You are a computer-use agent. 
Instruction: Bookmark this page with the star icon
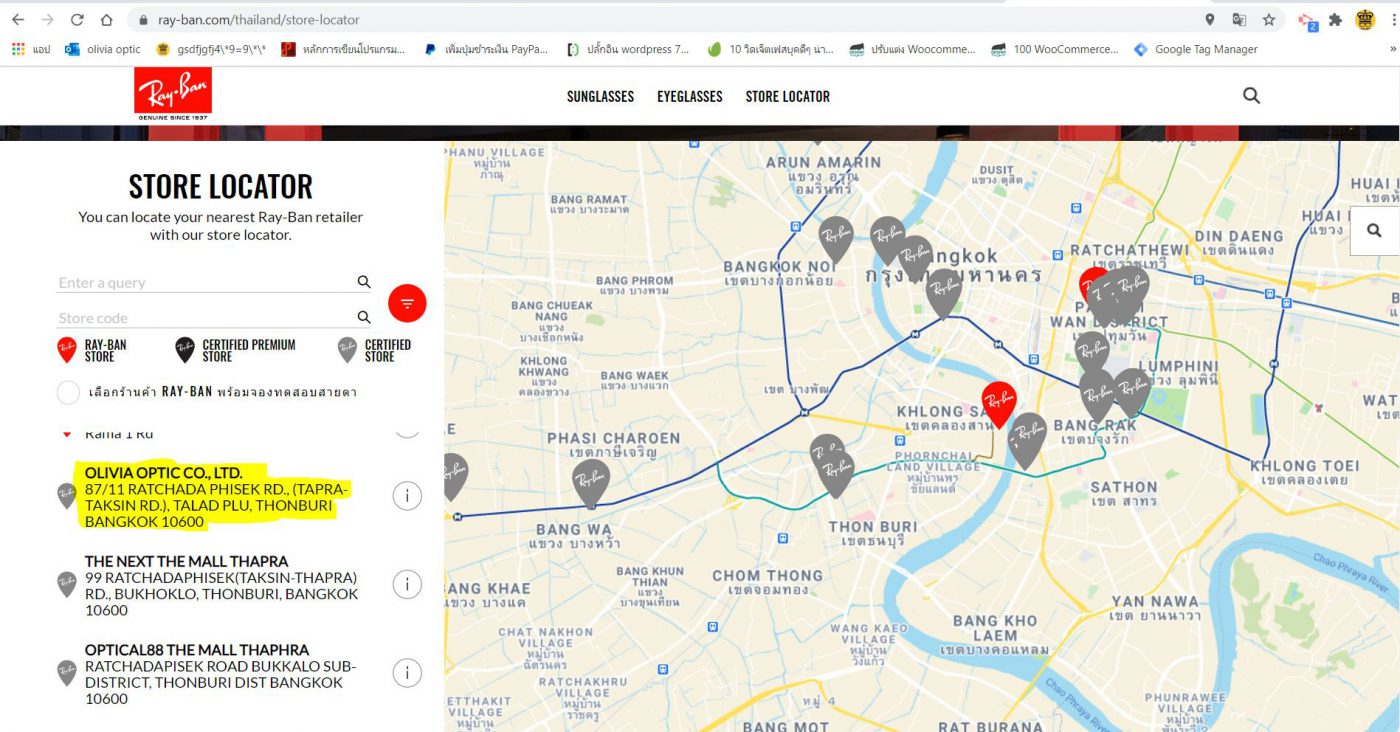(x=1269, y=19)
